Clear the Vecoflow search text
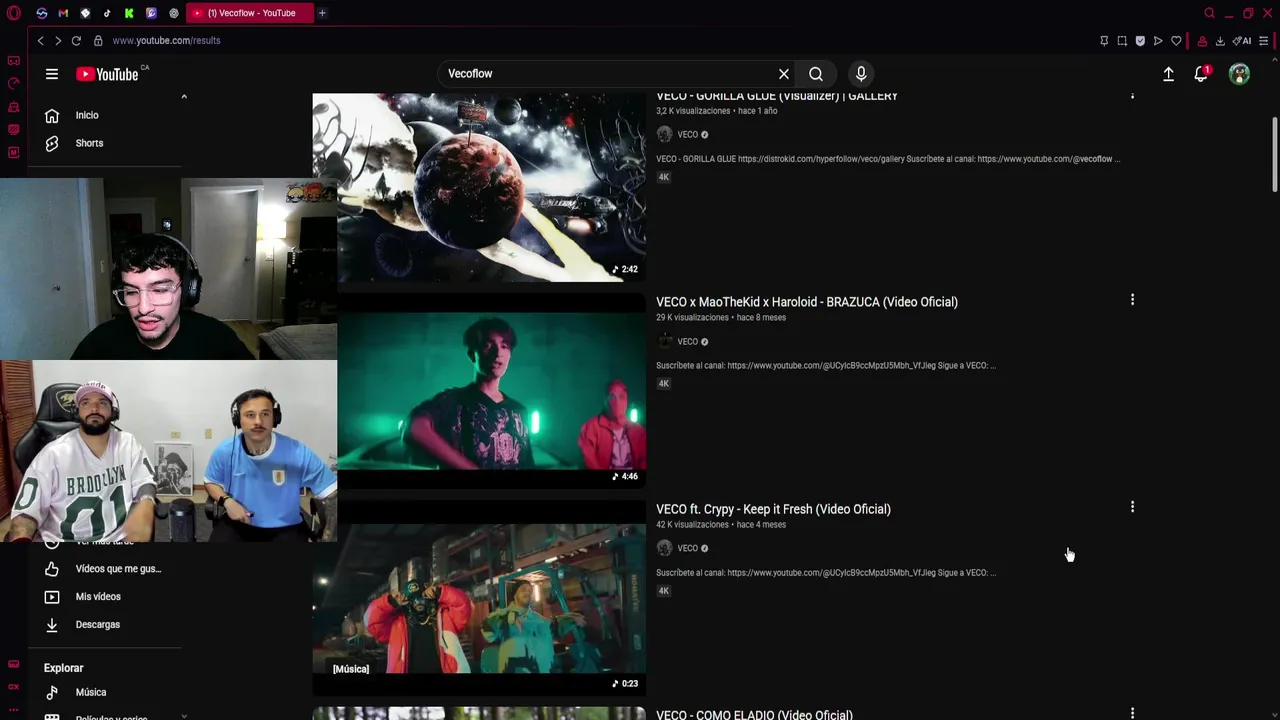The width and height of the screenshot is (1280, 720). 784,74
